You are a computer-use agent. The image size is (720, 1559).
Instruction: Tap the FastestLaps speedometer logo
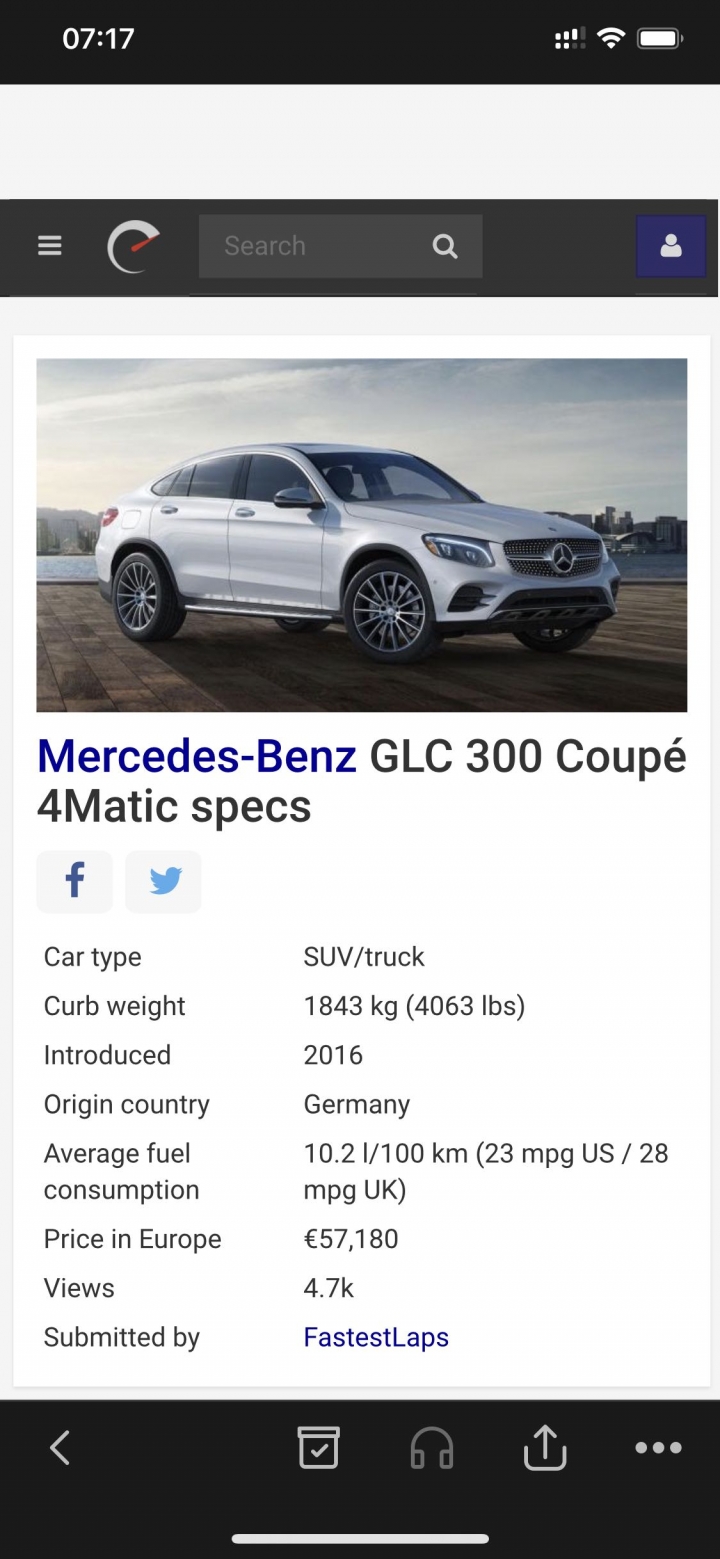(134, 246)
